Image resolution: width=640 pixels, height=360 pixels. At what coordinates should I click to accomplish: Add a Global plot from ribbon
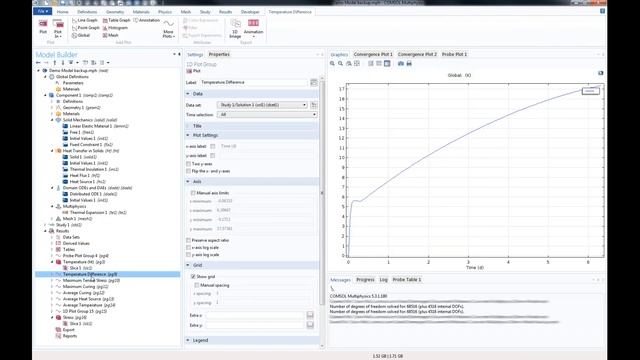[x=81, y=36]
